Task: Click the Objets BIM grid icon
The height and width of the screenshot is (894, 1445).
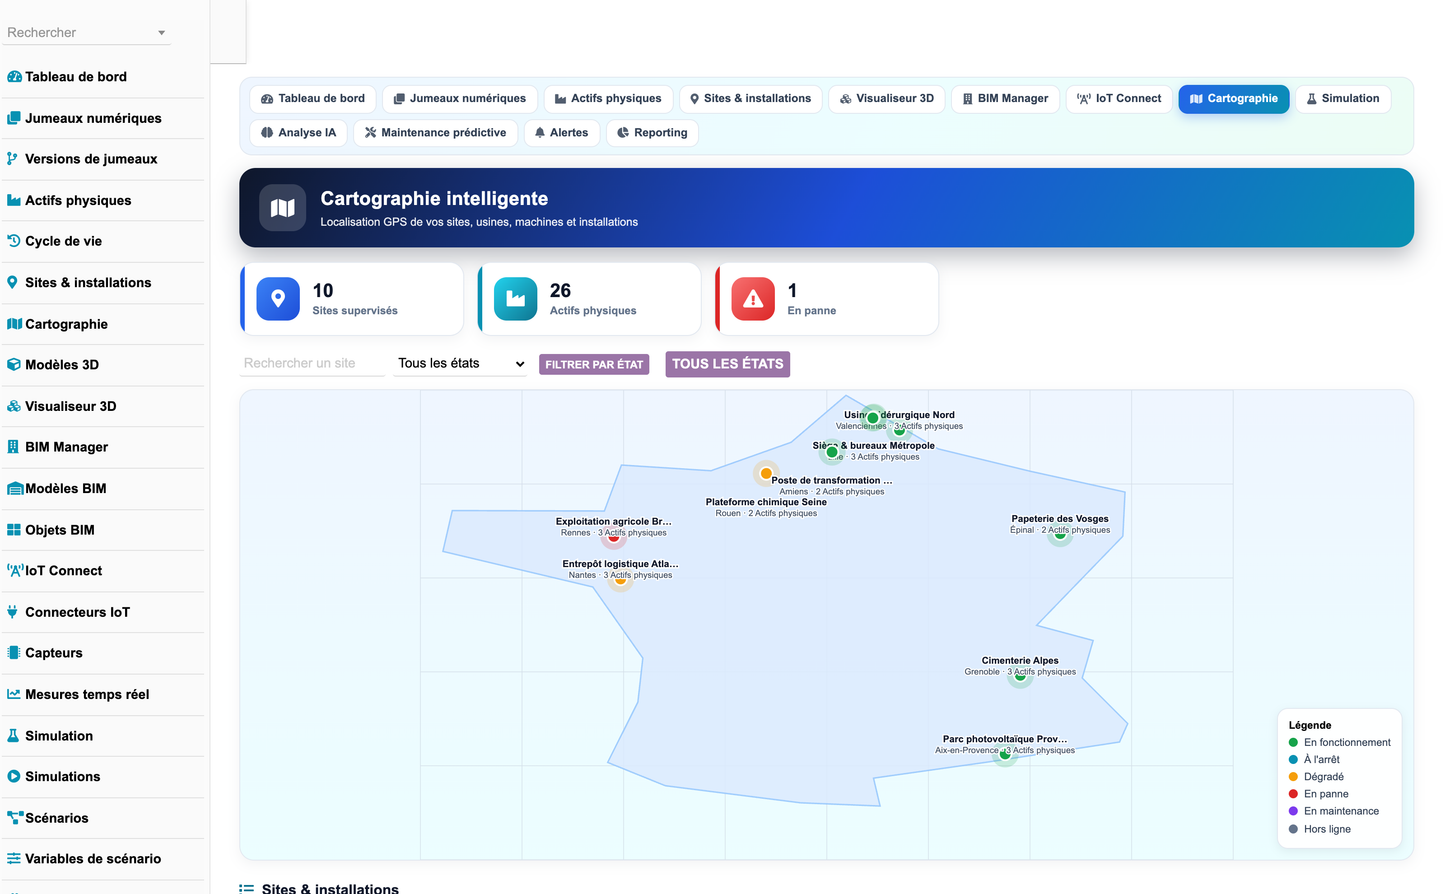Action: tap(14, 530)
